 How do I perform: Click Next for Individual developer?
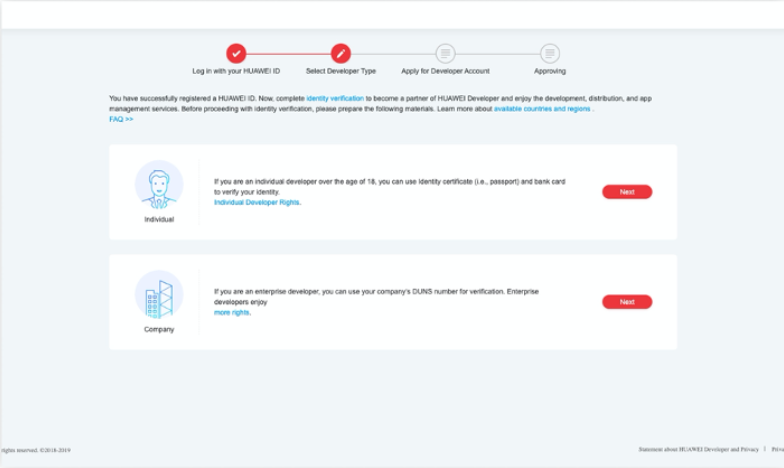(627, 192)
